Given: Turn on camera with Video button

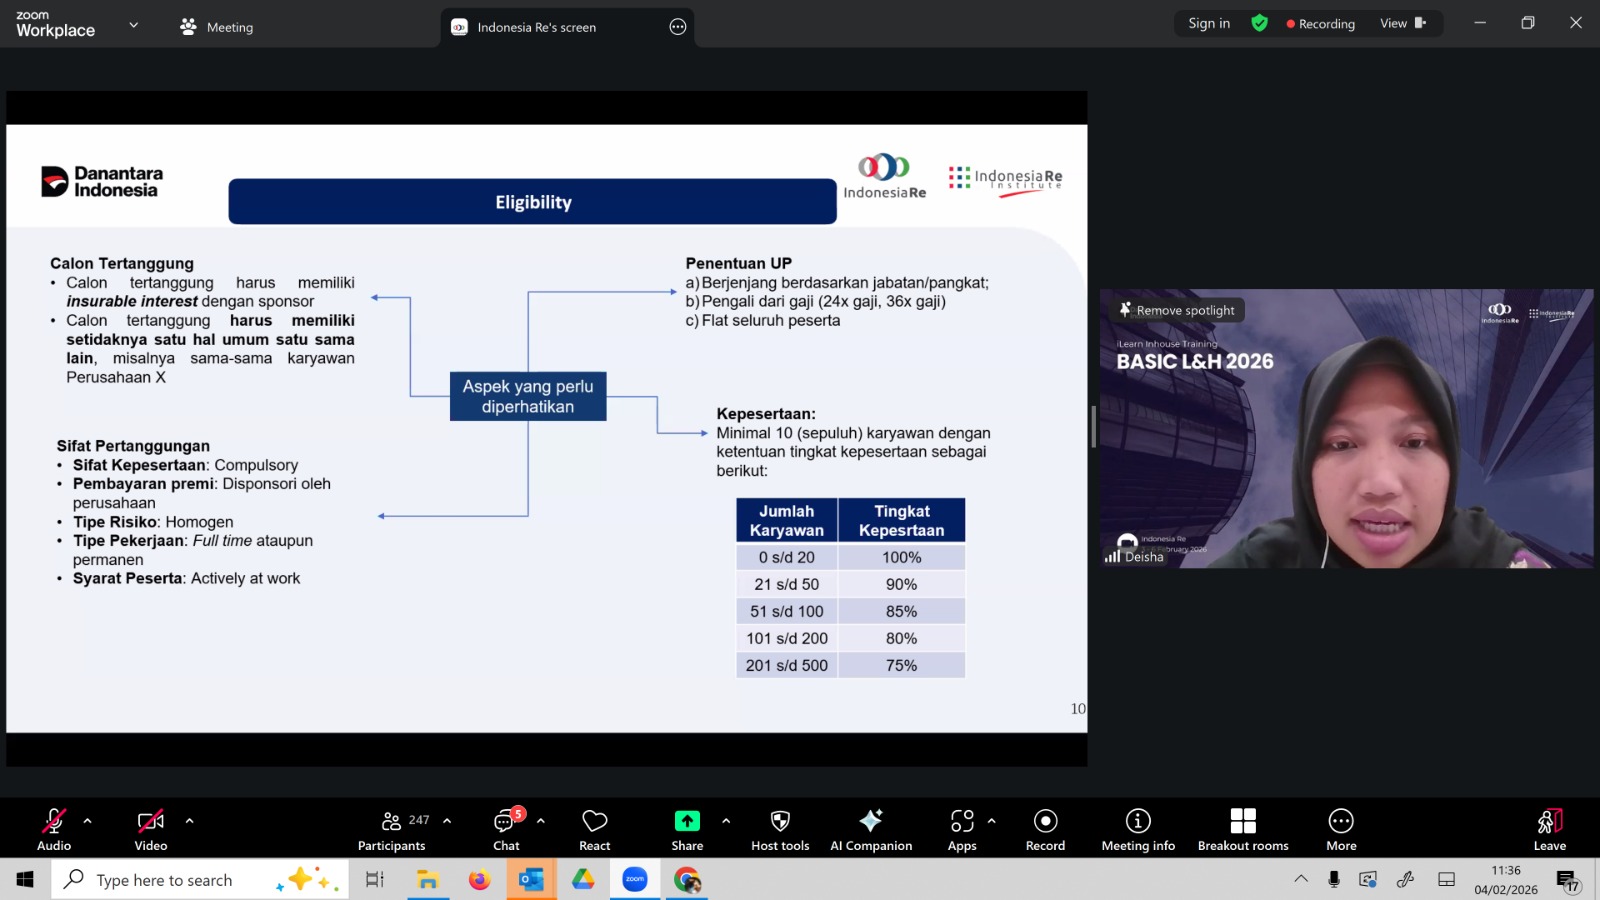Looking at the screenshot, I should pos(151,829).
